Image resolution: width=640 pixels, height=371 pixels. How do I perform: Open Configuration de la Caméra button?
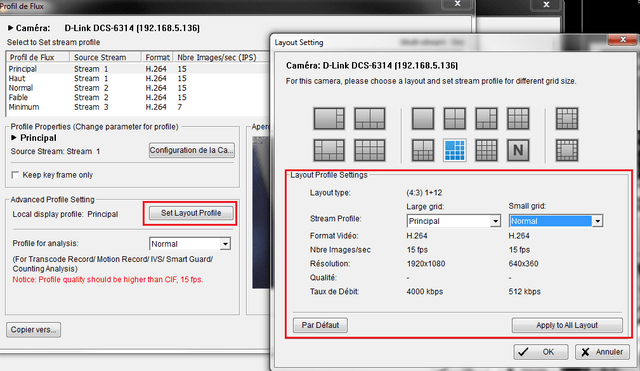(191, 150)
